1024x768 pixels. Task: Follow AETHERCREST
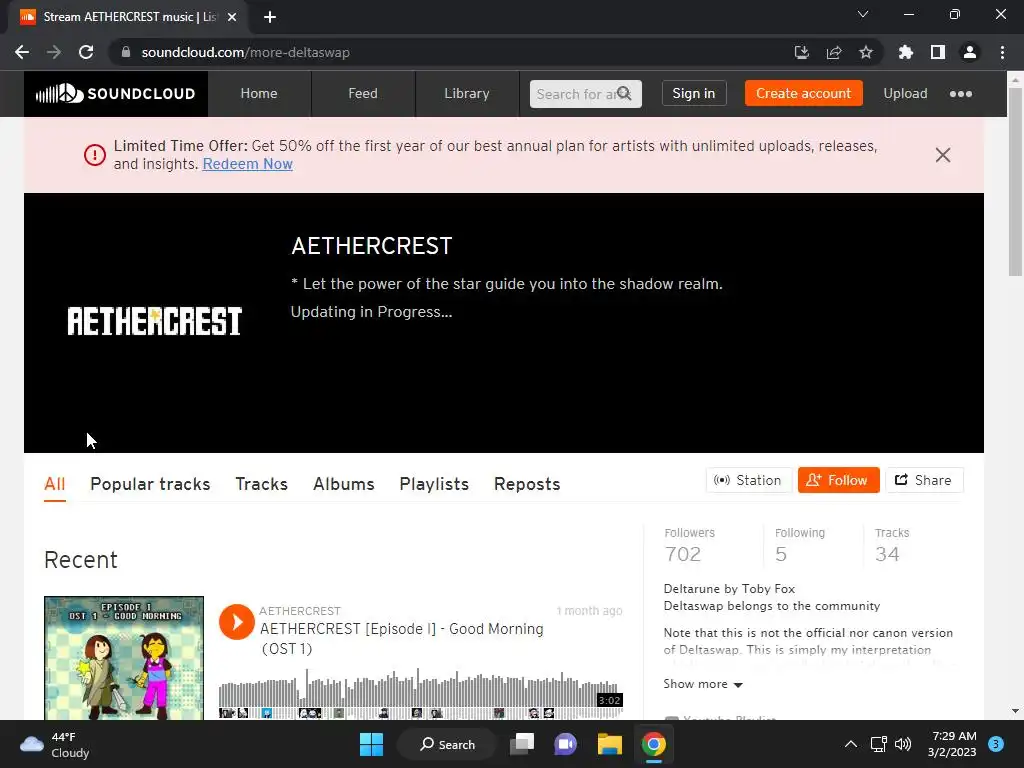(839, 480)
